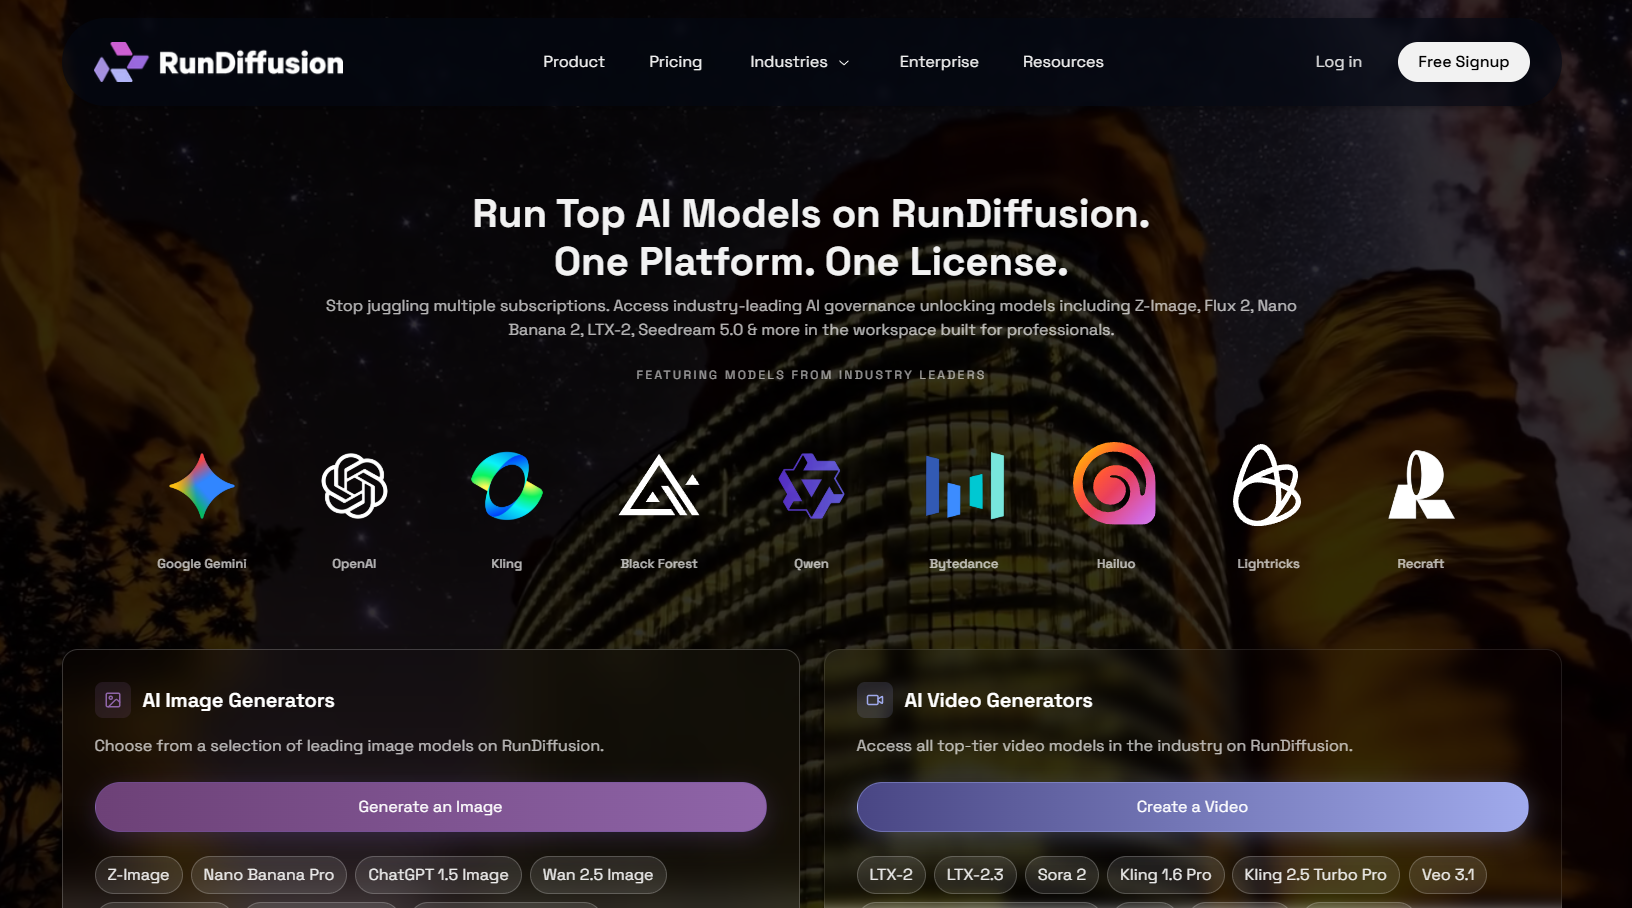Viewport: 1632px width, 908px height.
Task: Select the Google Gemini logo
Action: coord(202,486)
